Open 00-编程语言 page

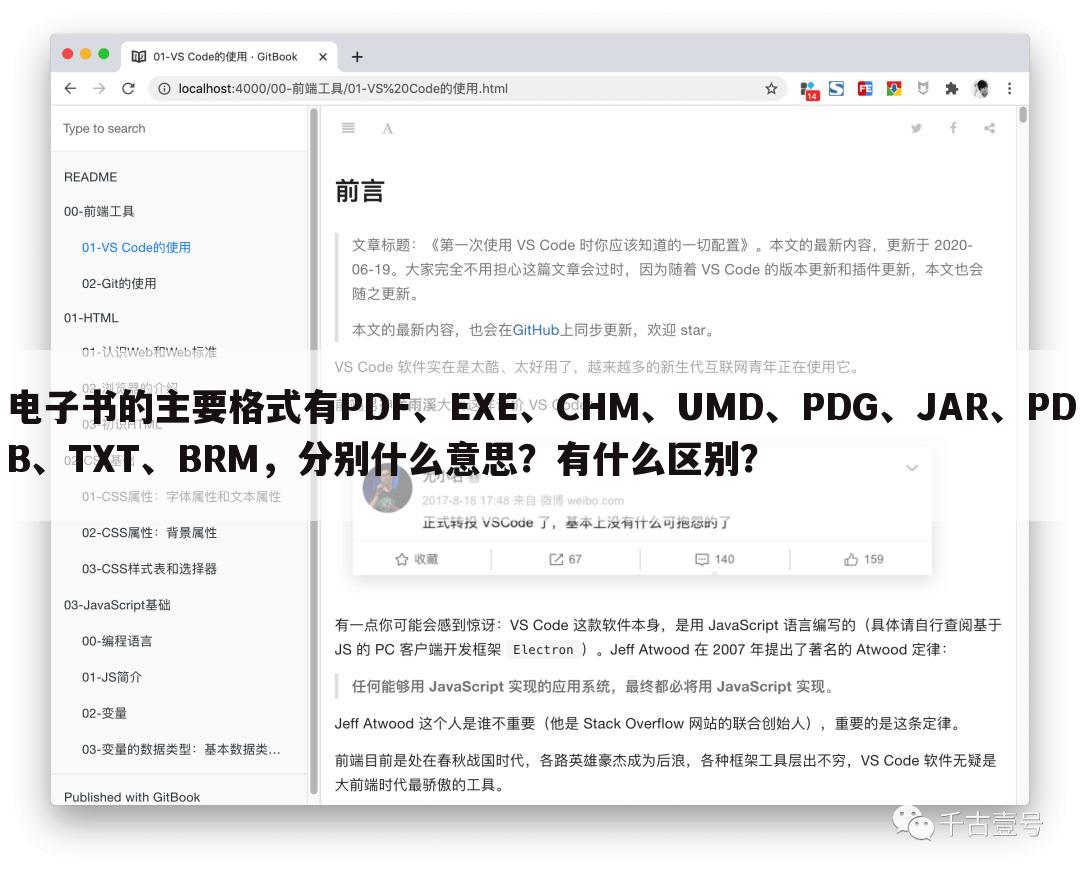tap(117, 641)
